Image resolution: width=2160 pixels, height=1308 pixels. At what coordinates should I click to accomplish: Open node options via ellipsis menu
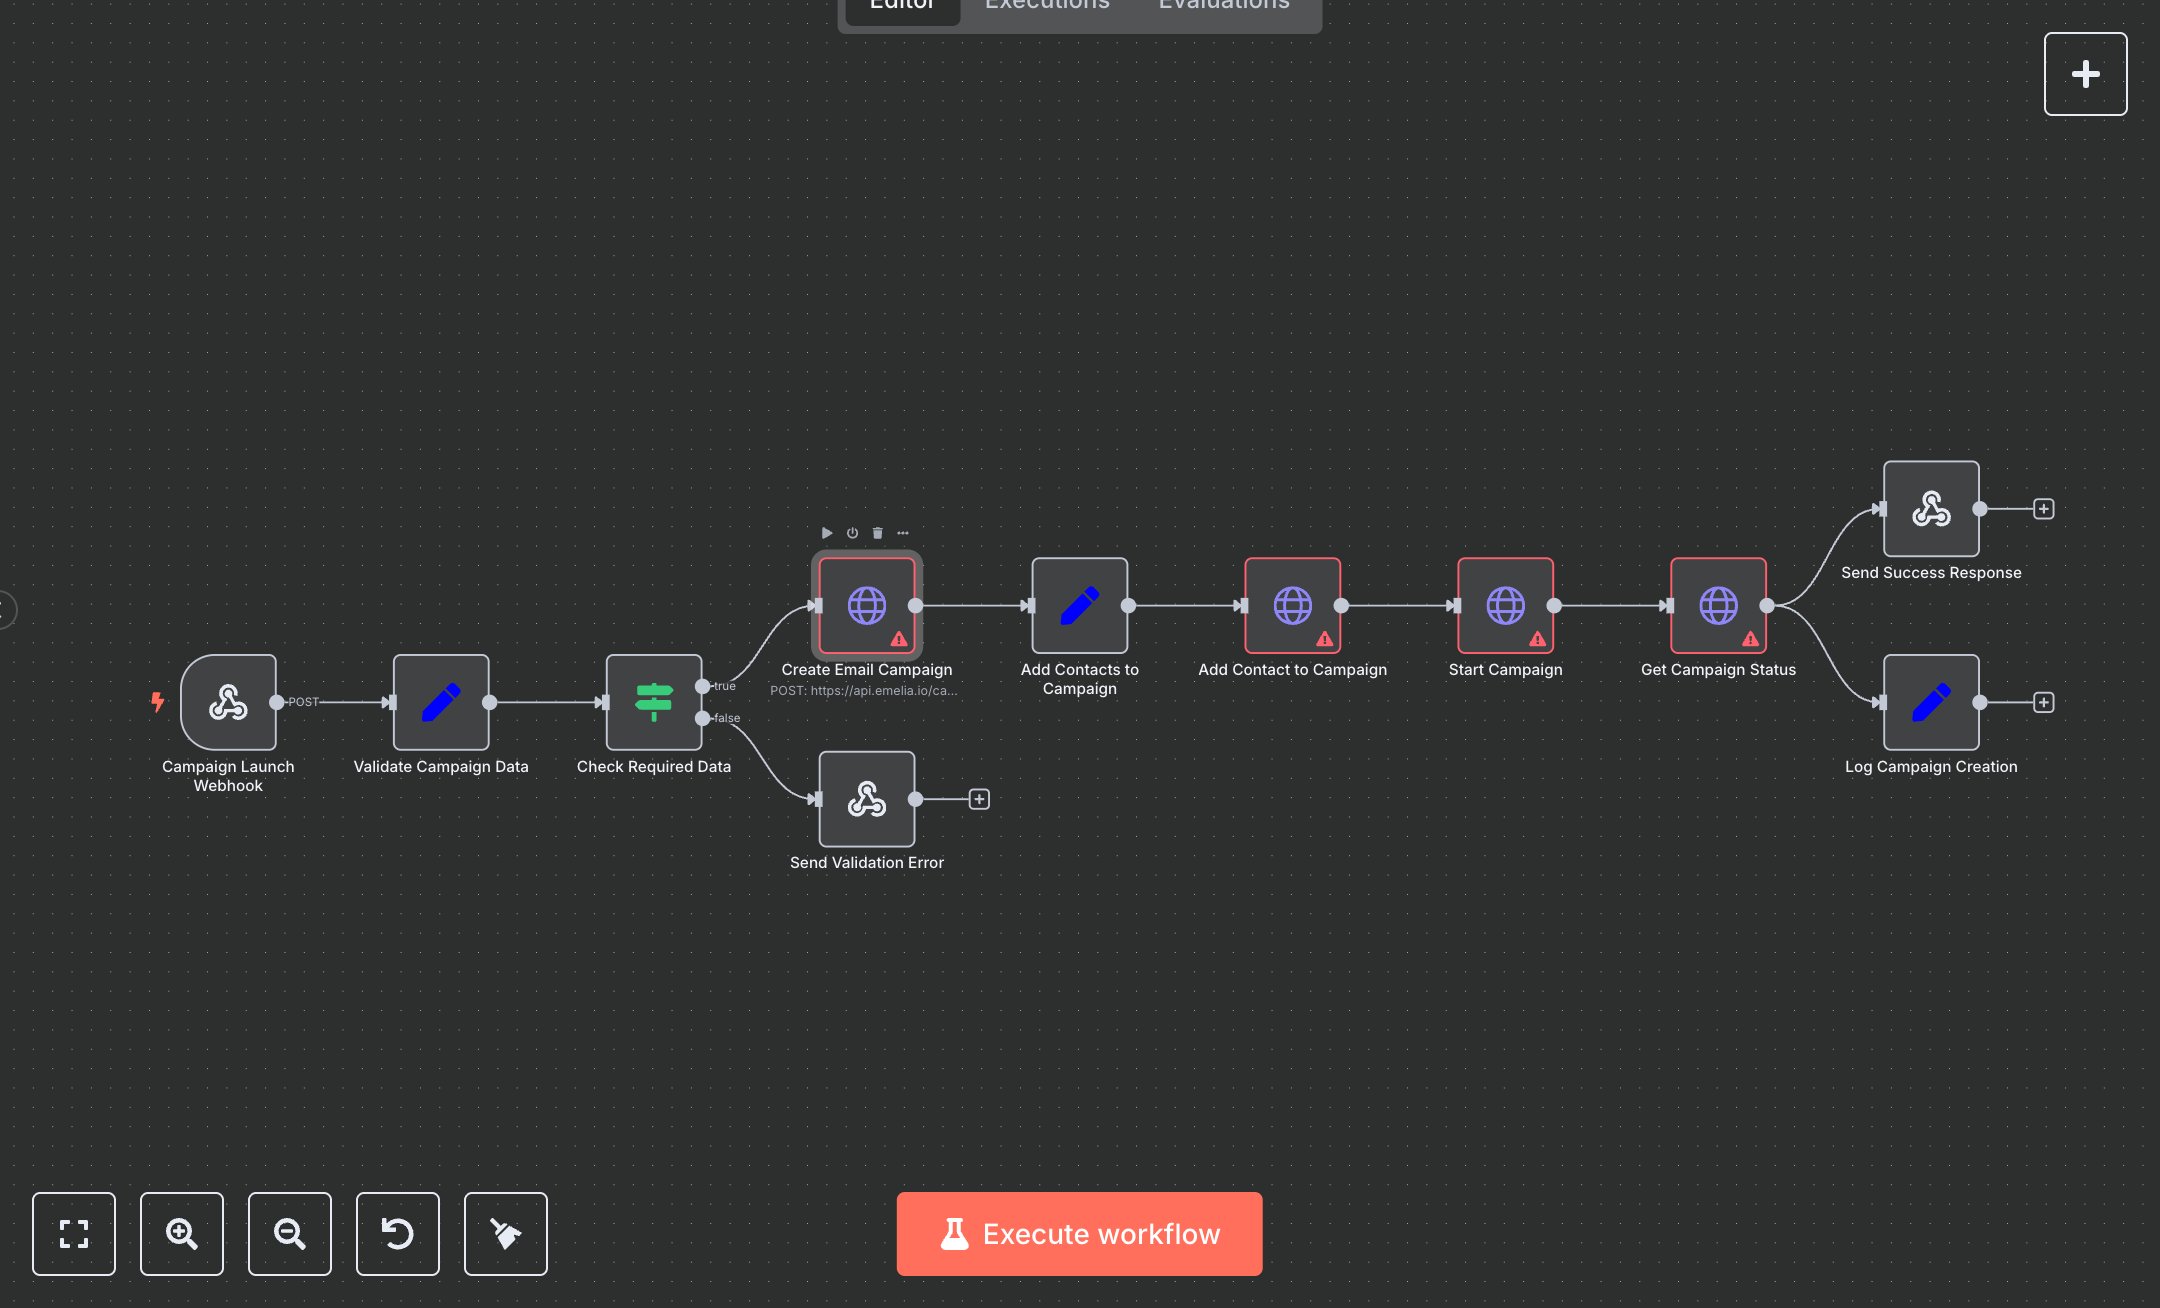903,533
